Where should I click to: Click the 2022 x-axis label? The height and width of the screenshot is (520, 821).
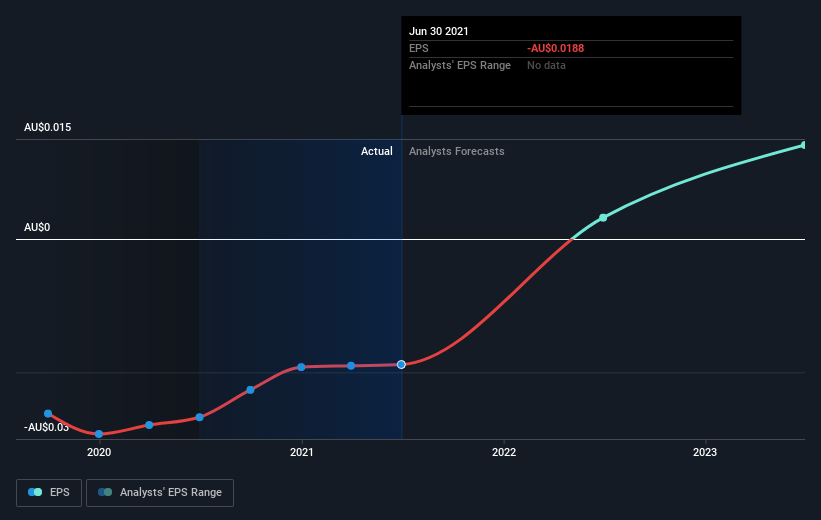(504, 452)
